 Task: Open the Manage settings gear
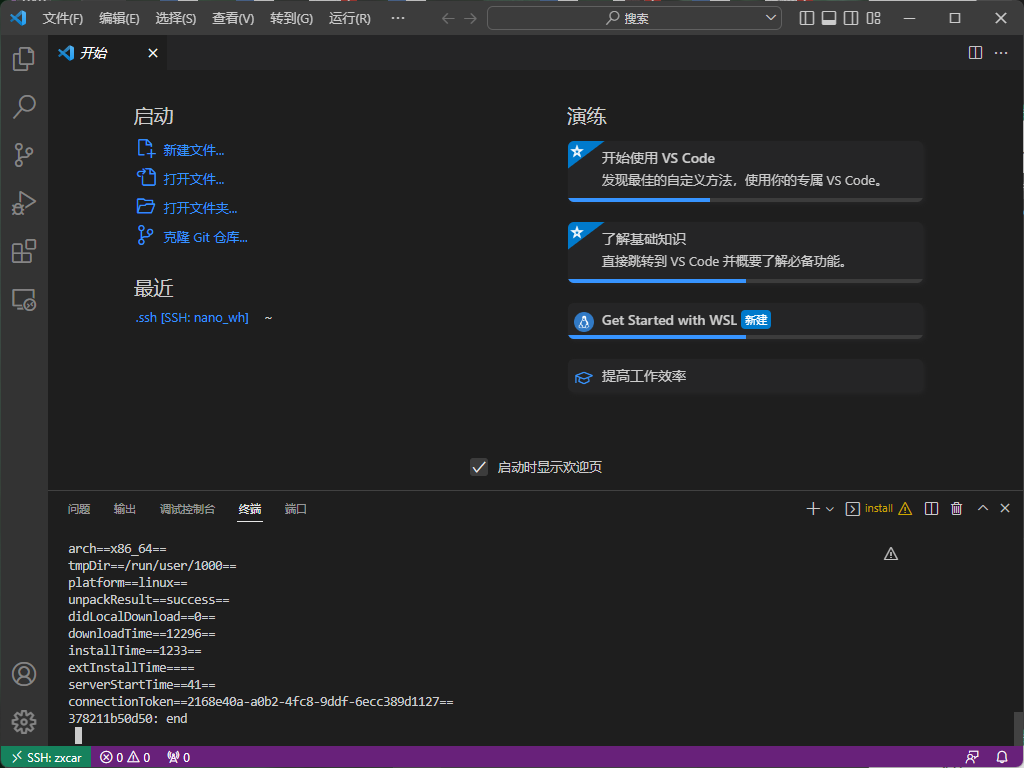coord(24,721)
